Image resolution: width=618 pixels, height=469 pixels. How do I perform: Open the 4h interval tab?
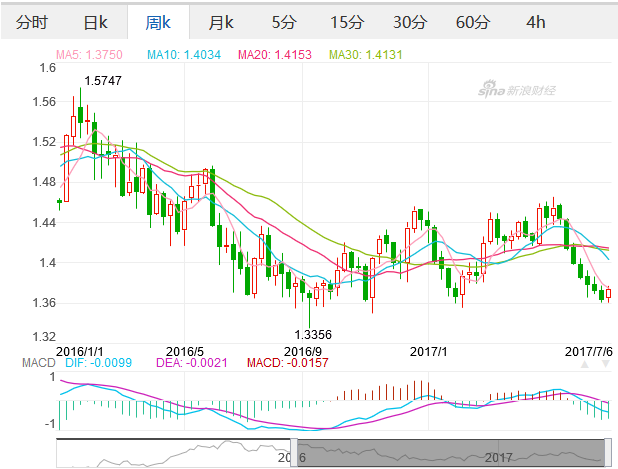(x=536, y=22)
